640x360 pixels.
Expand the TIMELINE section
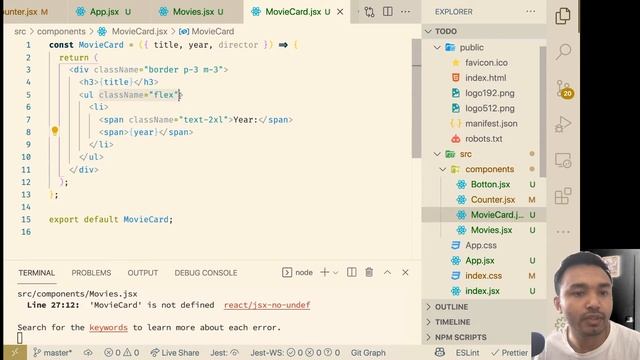tap(484, 322)
